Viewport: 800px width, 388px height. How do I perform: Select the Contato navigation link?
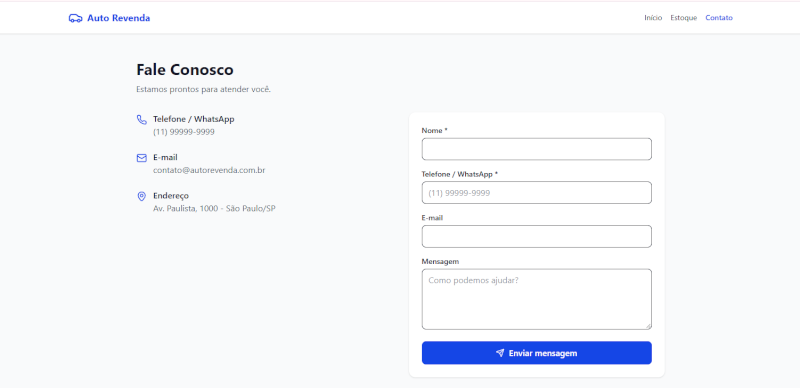pyautogui.click(x=719, y=18)
